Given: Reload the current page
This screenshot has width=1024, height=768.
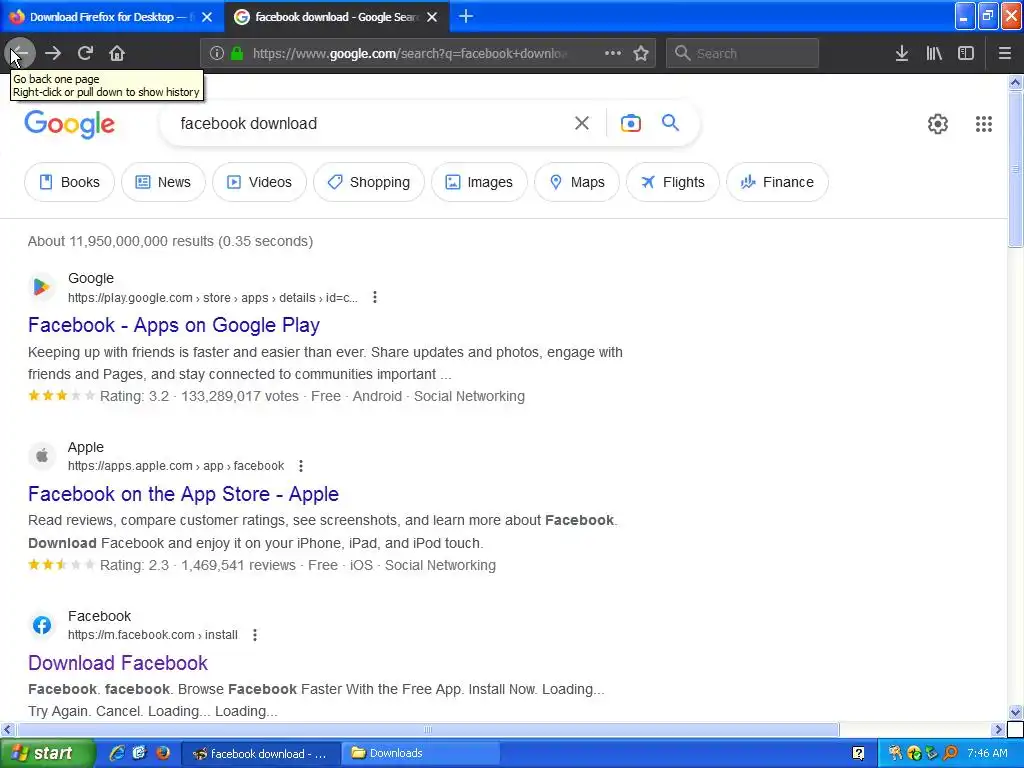Looking at the screenshot, I should pyautogui.click(x=85, y=54).
